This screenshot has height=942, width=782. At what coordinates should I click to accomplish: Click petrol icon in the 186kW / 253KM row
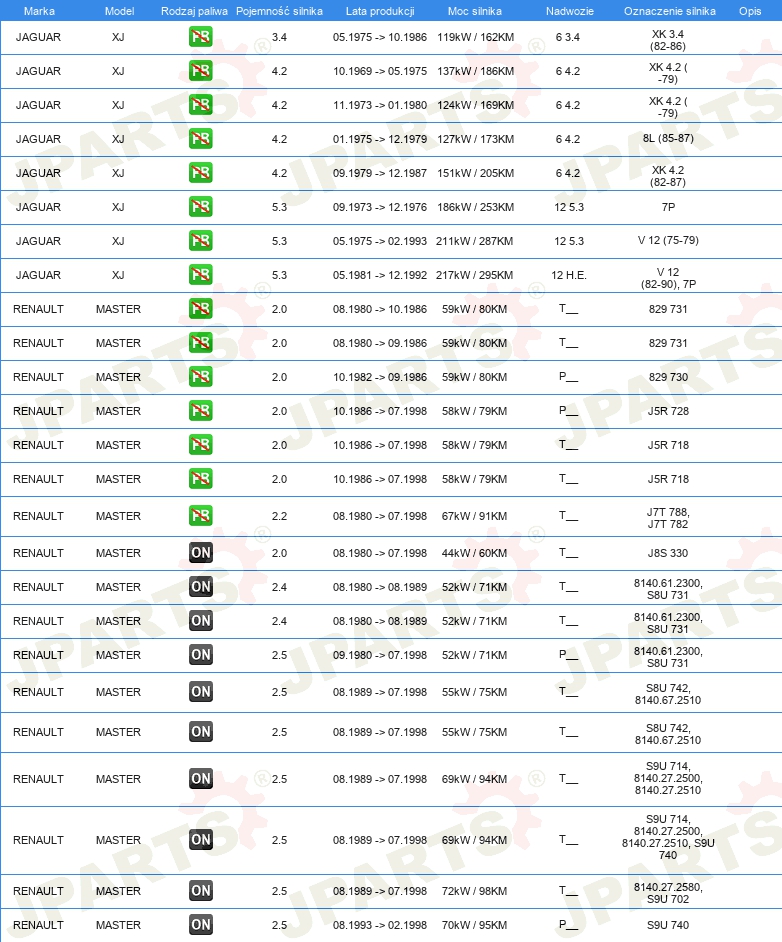[201, 207]
